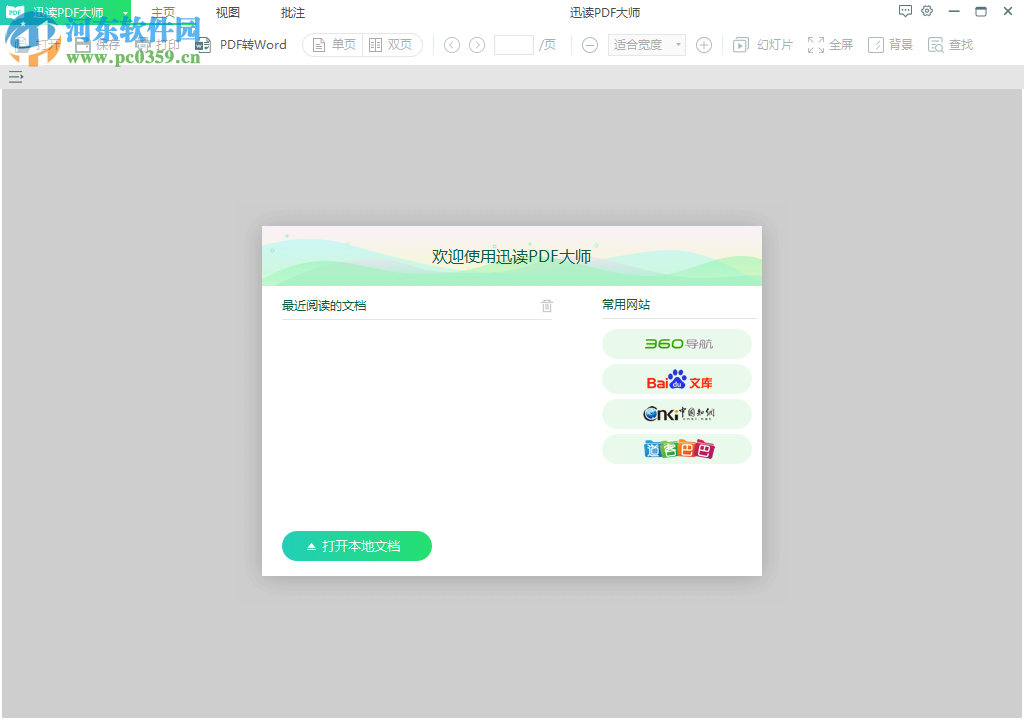
Task: Click the 打开 file toolbar button
Action: (x=38, y=44)
